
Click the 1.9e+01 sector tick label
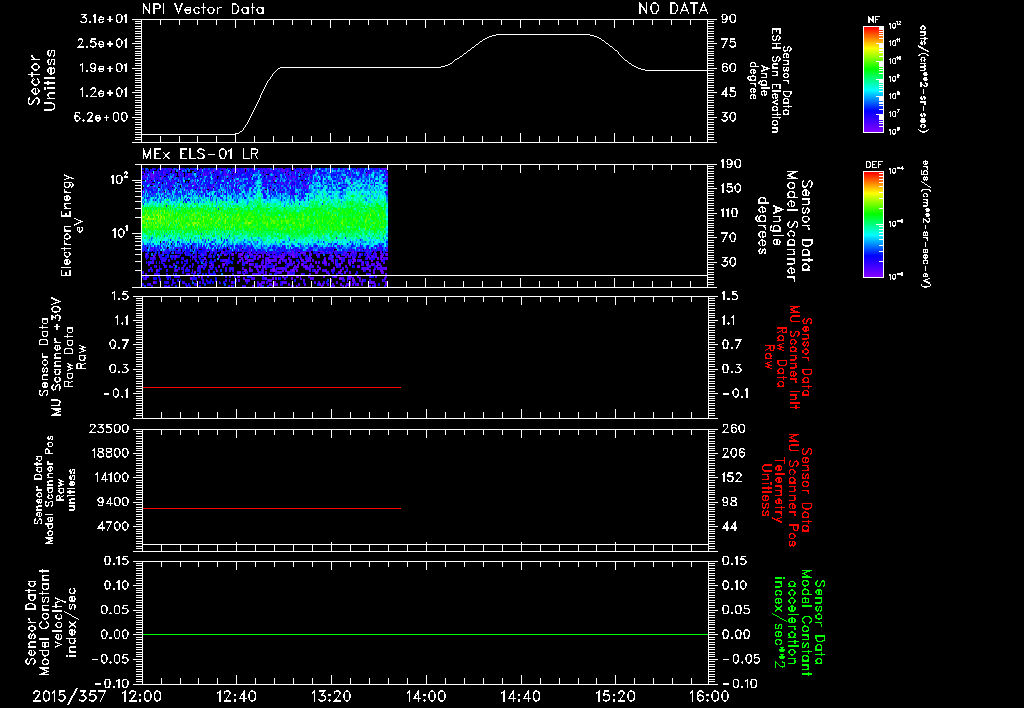[103, 68]
